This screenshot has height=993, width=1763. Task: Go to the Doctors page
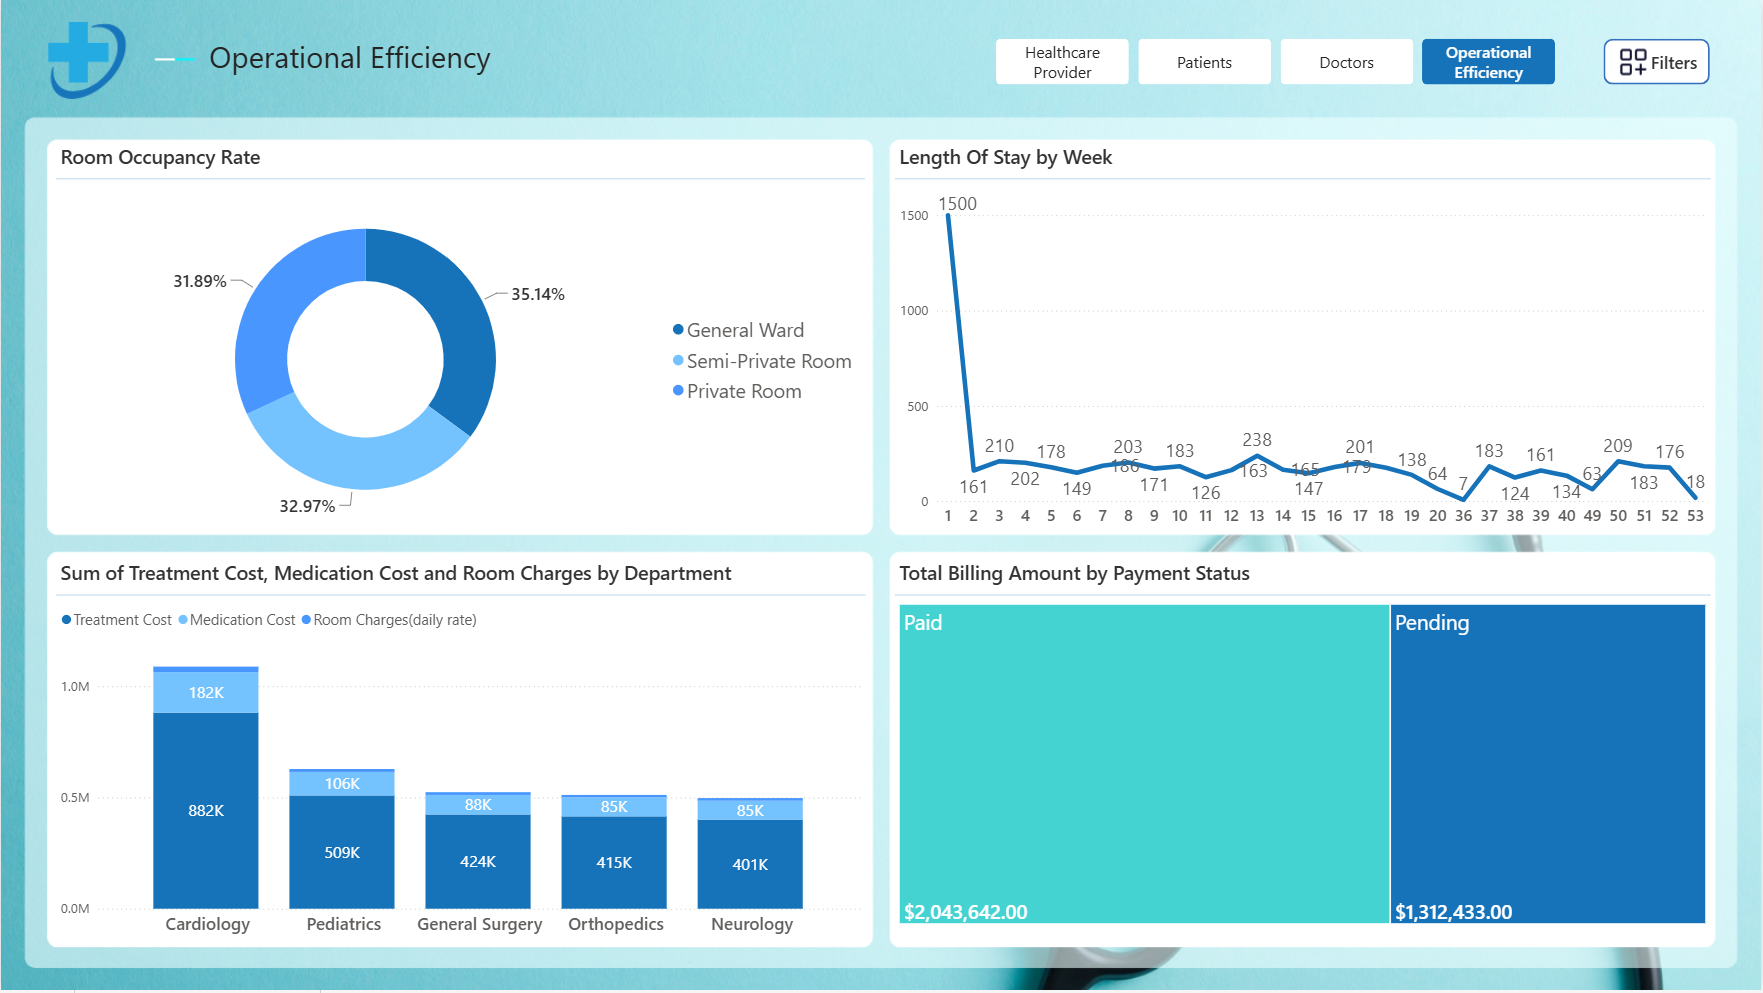click(x=1346, y=62)
